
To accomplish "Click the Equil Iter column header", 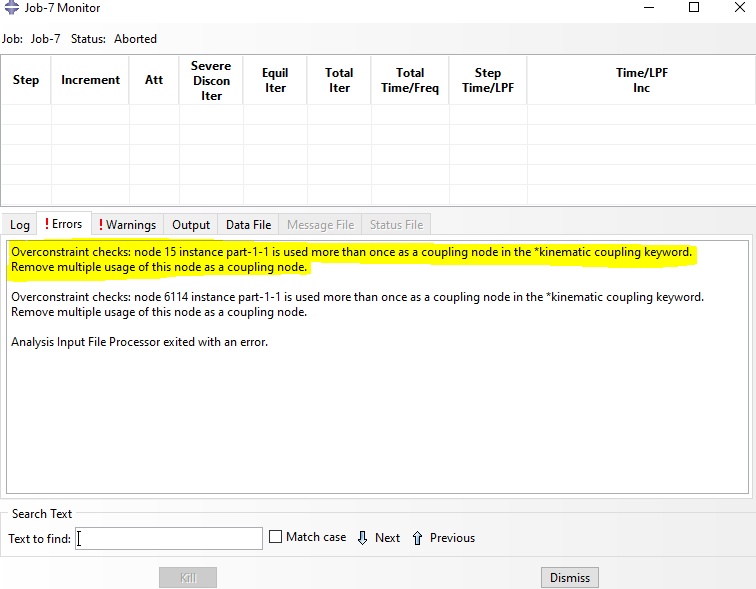I will point(275,80).
